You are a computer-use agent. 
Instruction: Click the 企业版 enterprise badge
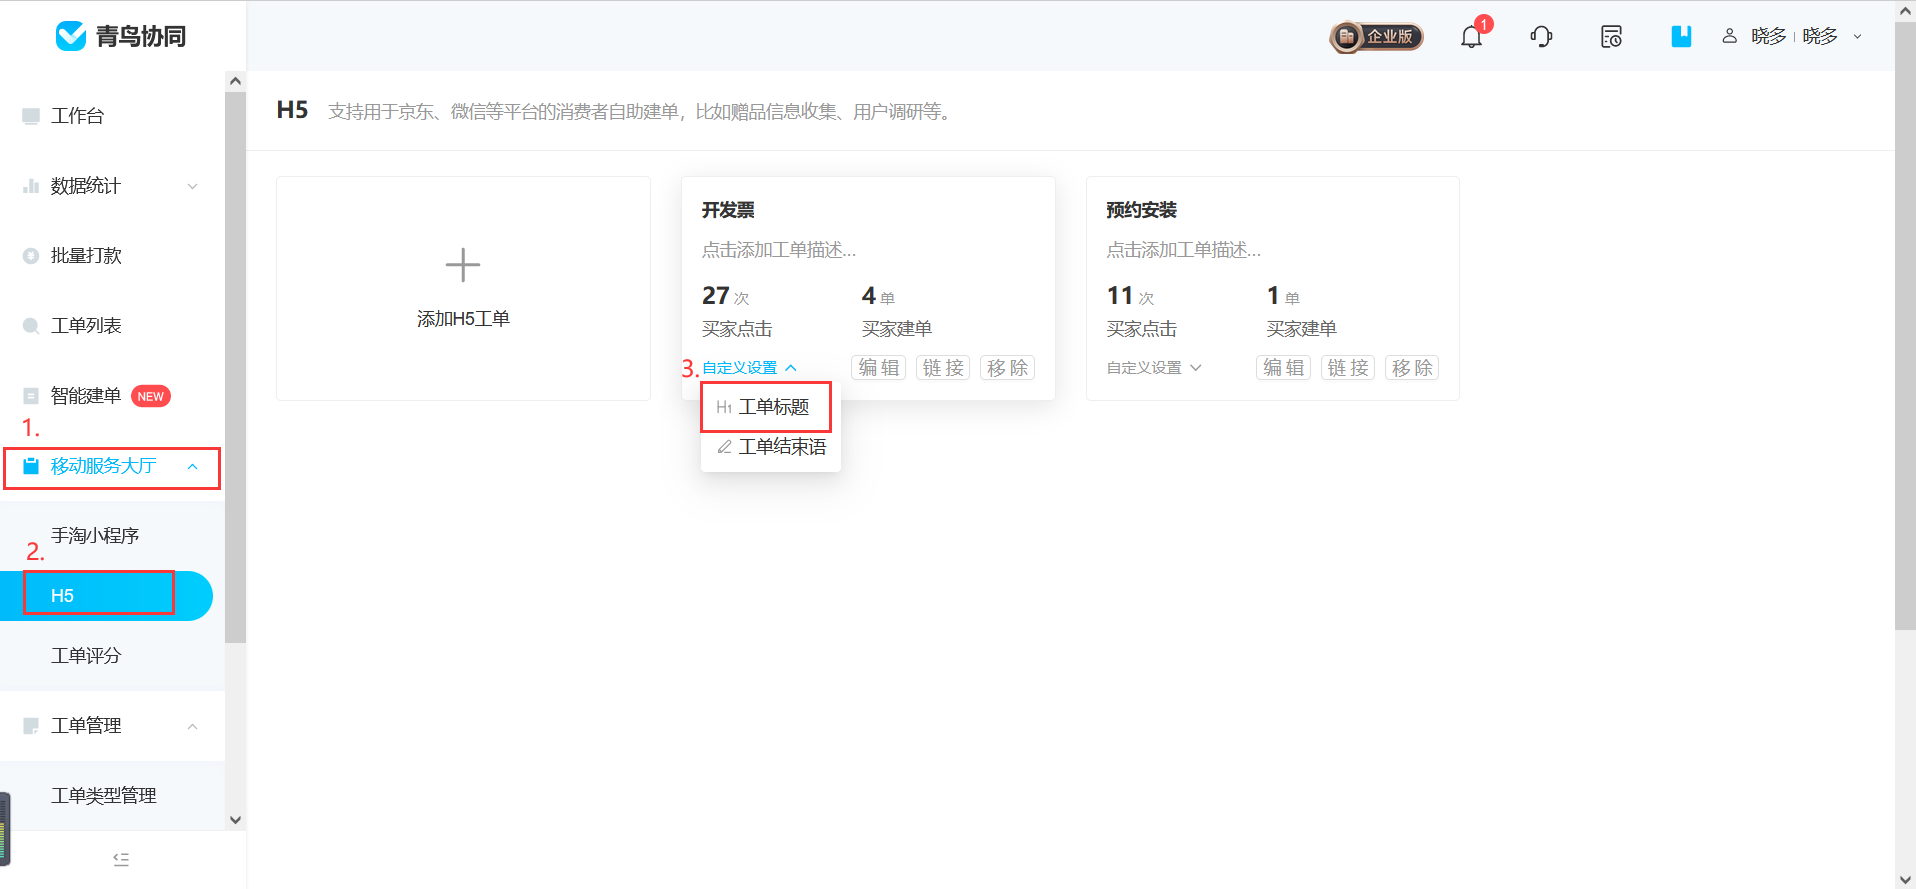(1377, 37)
